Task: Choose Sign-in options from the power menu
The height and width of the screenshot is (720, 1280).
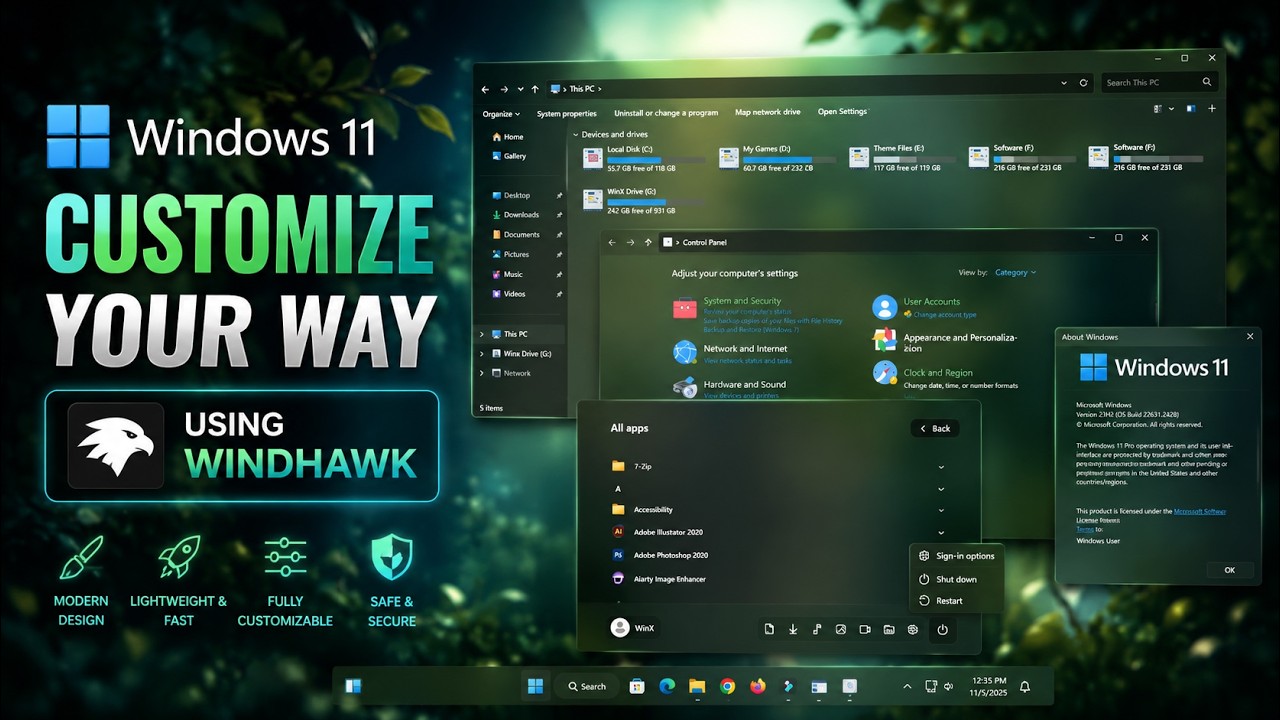Action: [956, 556]
